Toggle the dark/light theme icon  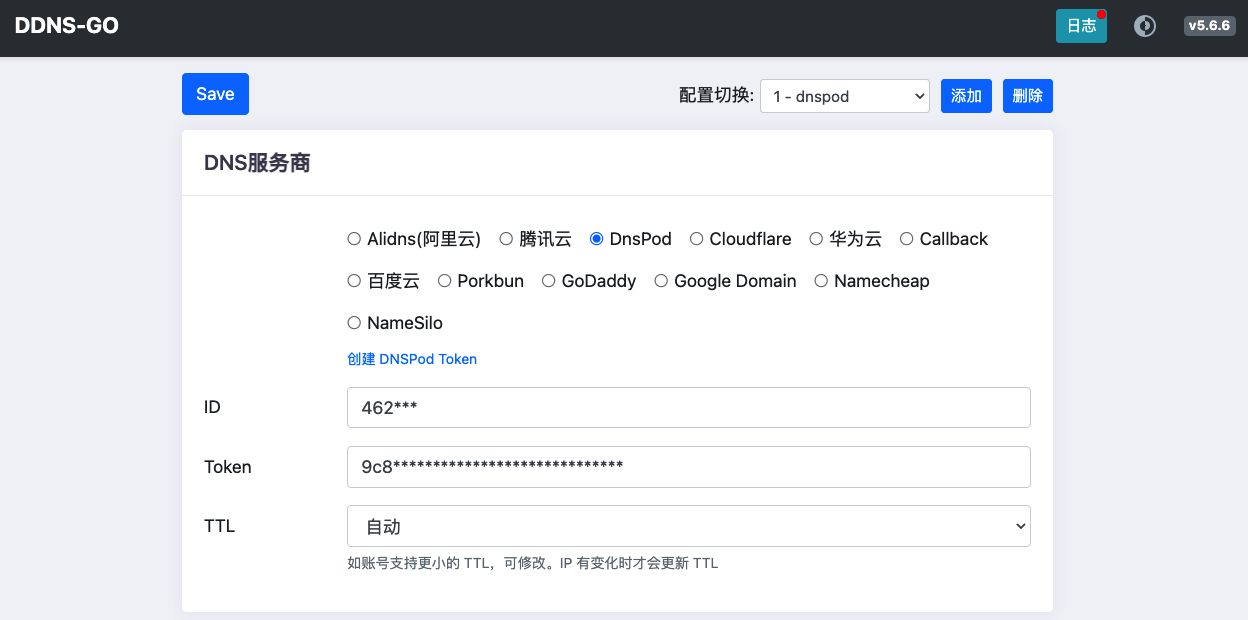point(1144,26)
